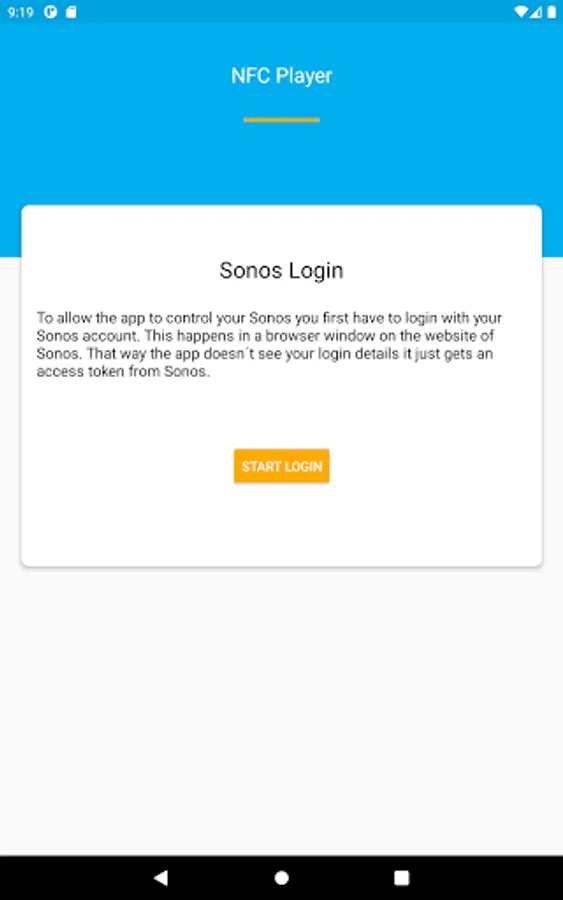563x900 pixels.
Task: Tap the circular P notification icon
Action: [x=51, y=12]
